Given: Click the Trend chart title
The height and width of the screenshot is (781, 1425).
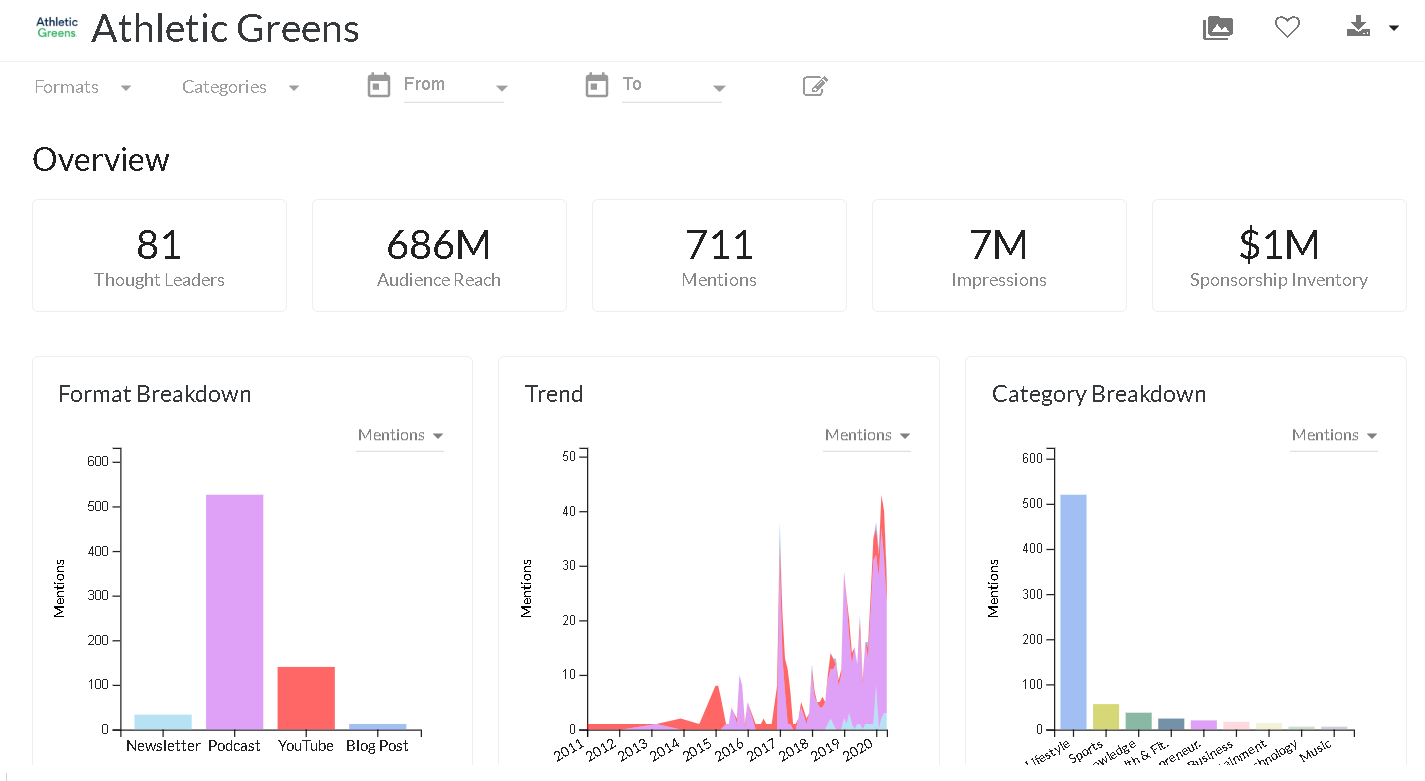Looking at the screenshot, I should tap(554, 394).
